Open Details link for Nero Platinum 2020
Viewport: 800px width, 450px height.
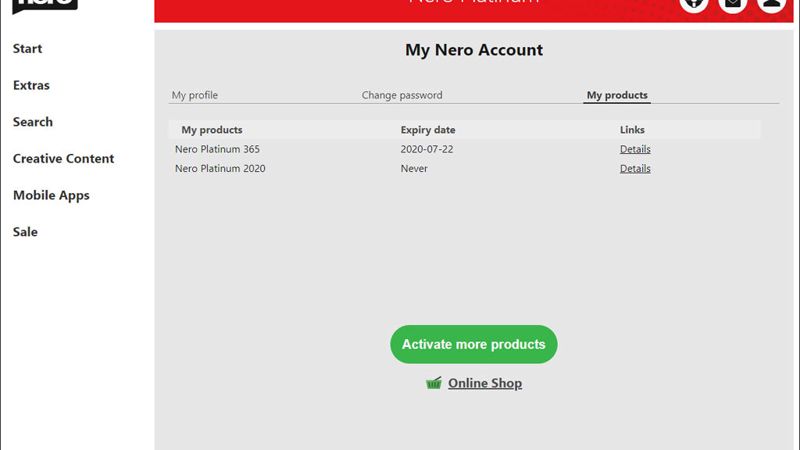pos(635,168)
